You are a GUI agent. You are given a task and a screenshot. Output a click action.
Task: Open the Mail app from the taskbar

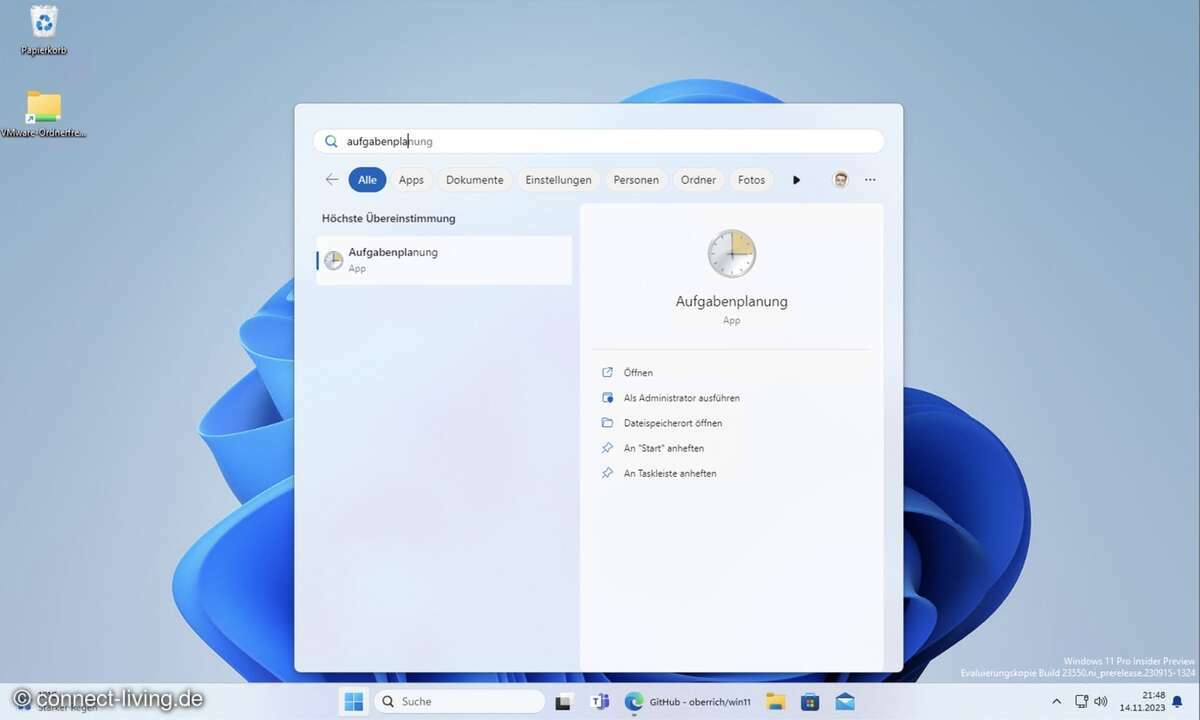(x=845, y=701)
